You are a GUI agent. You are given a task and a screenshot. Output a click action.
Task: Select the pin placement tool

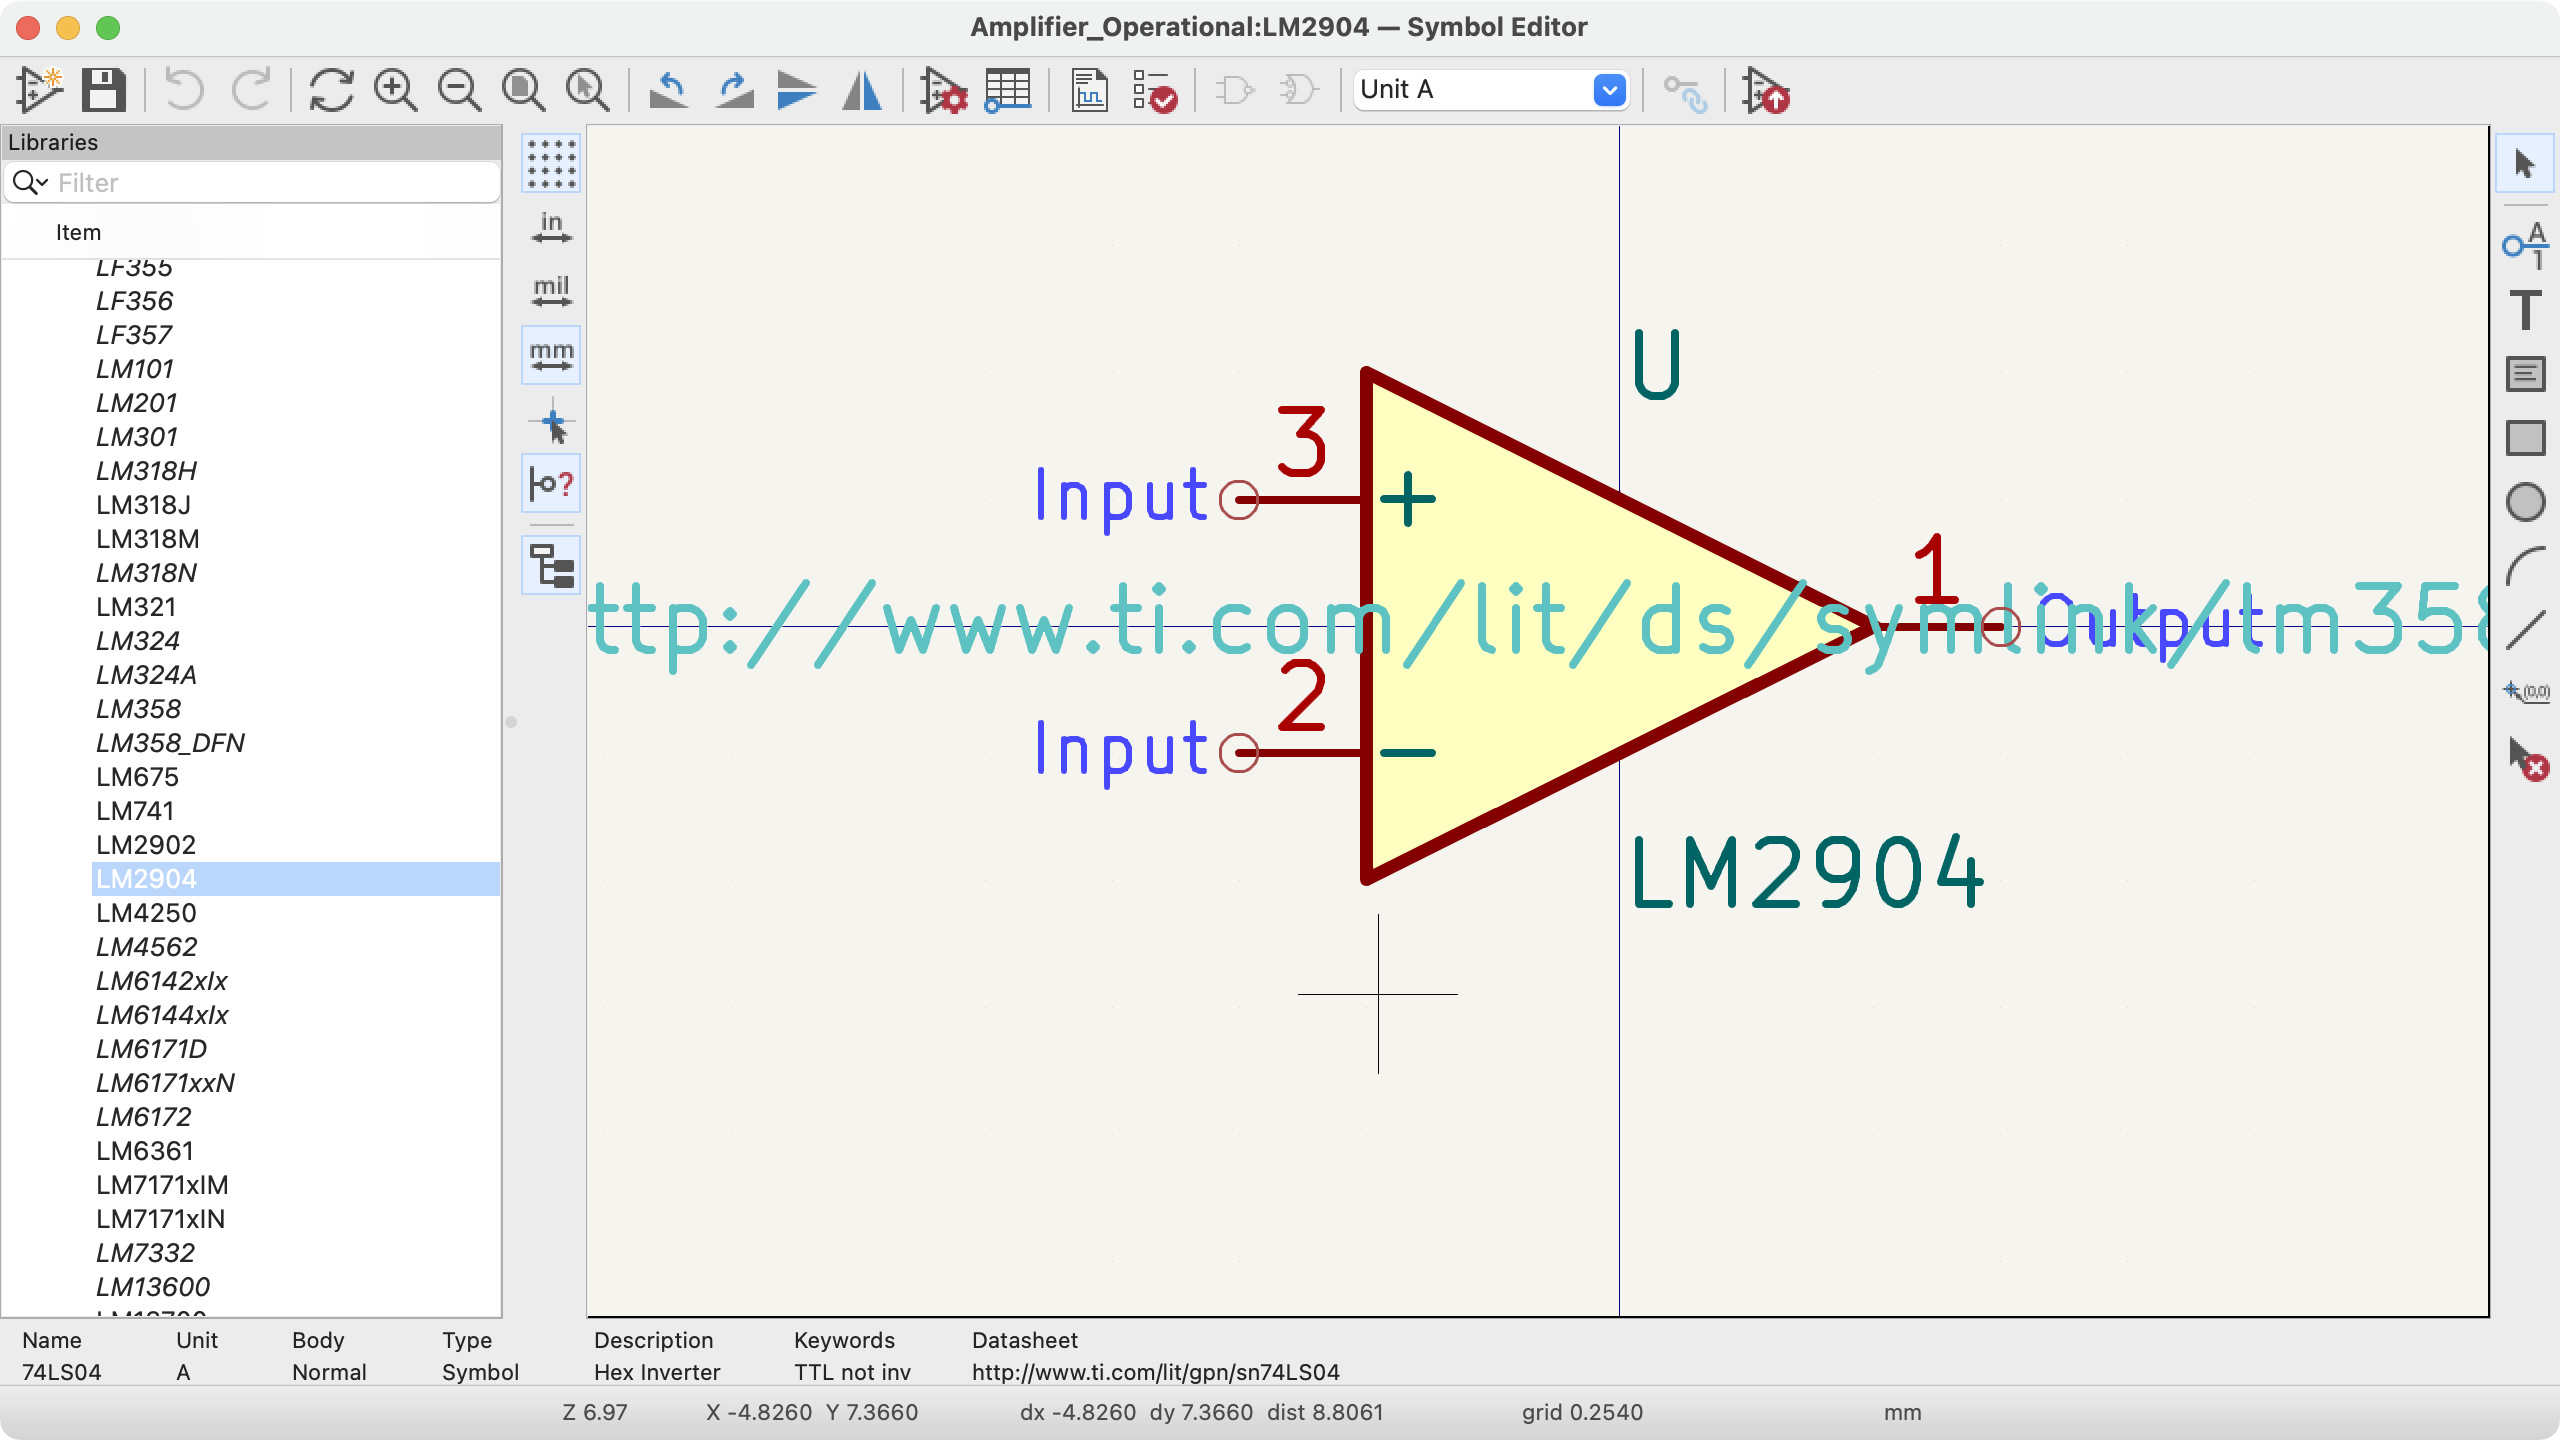tap(2525, 245)
